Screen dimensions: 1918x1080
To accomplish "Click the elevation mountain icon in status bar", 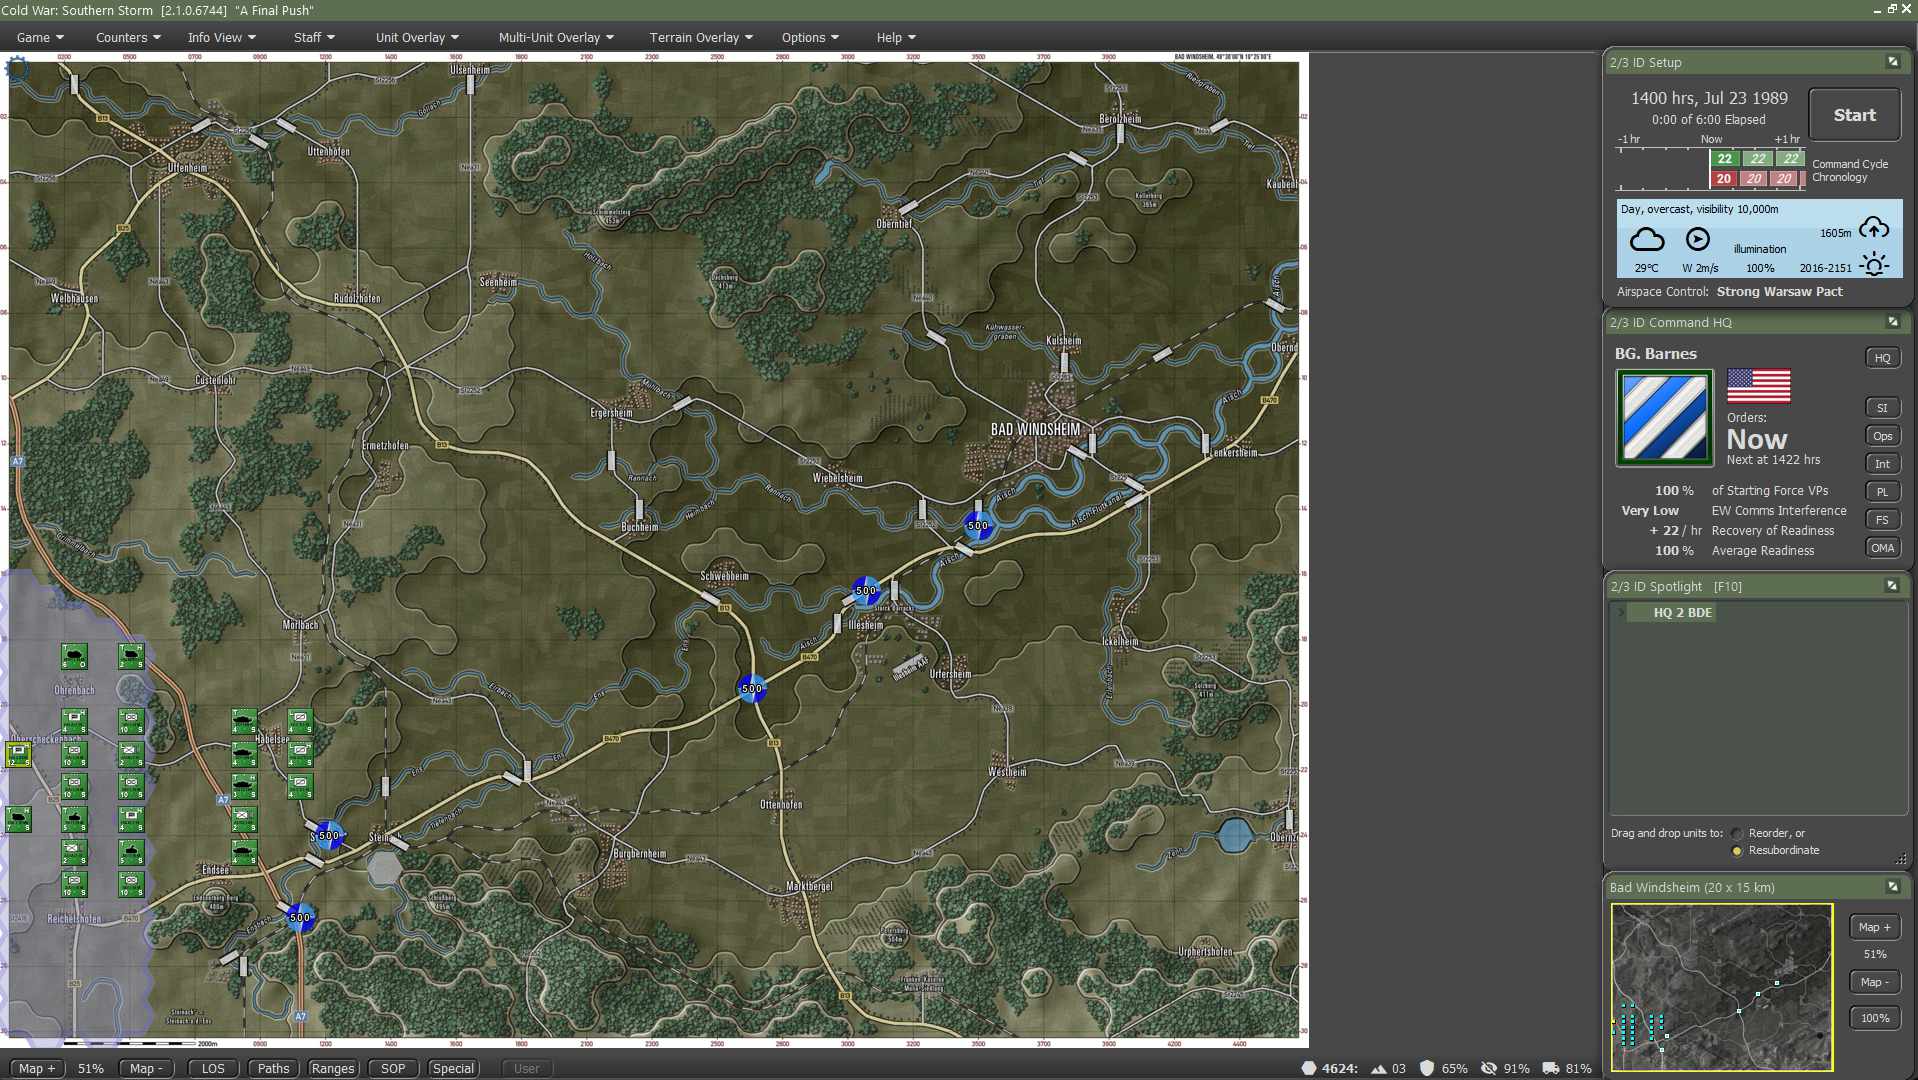I will [x=1379, y=1068].
